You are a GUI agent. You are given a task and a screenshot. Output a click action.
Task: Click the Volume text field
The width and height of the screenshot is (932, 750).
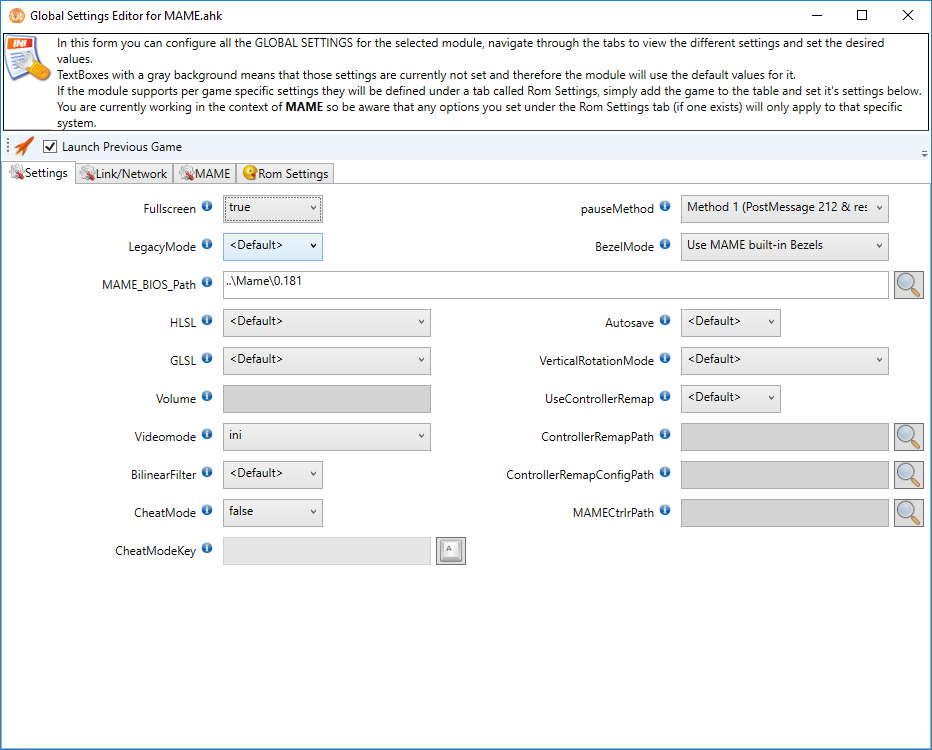[x=326, y=399]
